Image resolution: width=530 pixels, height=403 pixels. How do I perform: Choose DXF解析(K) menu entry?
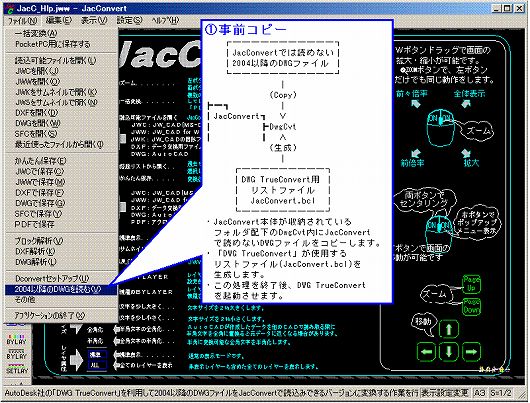coord(61,252)
